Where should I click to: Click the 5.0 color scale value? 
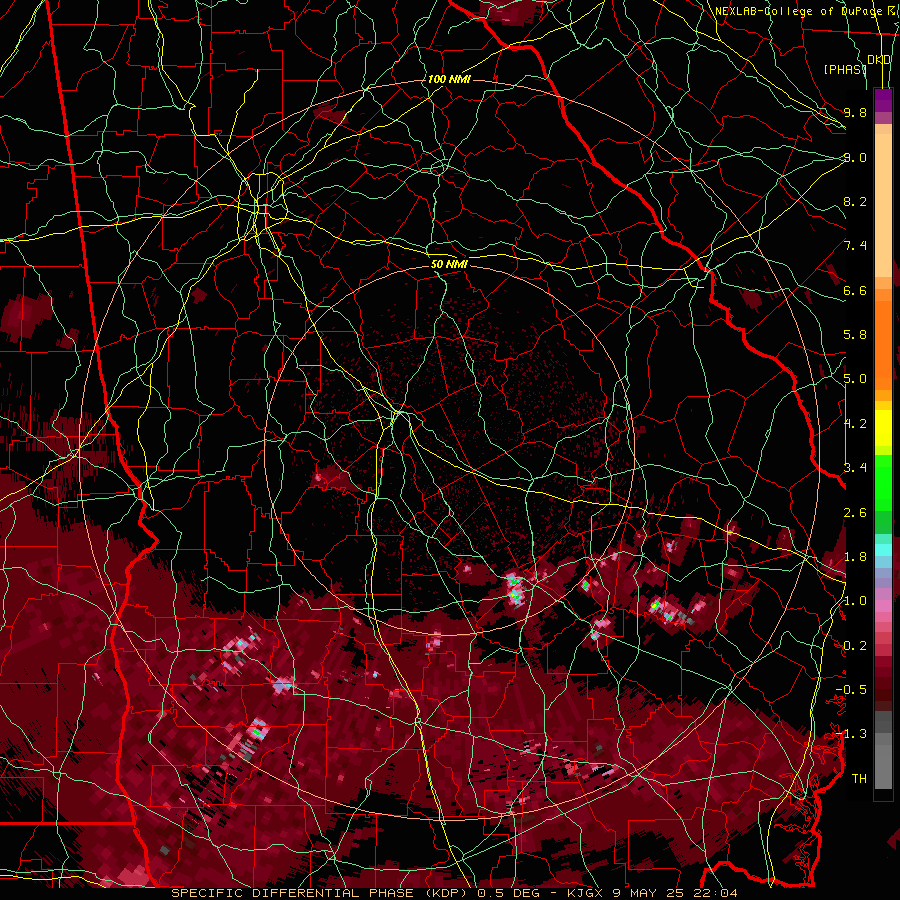(855, 379)
